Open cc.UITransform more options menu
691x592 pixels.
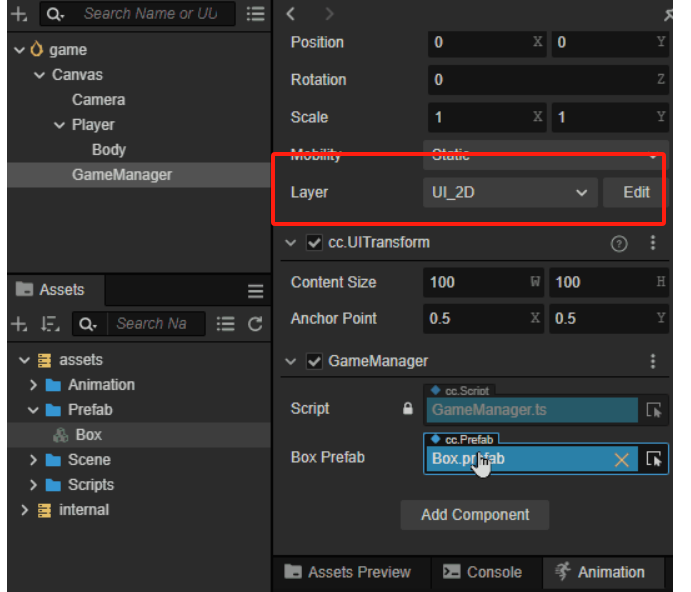click(653, 243)
